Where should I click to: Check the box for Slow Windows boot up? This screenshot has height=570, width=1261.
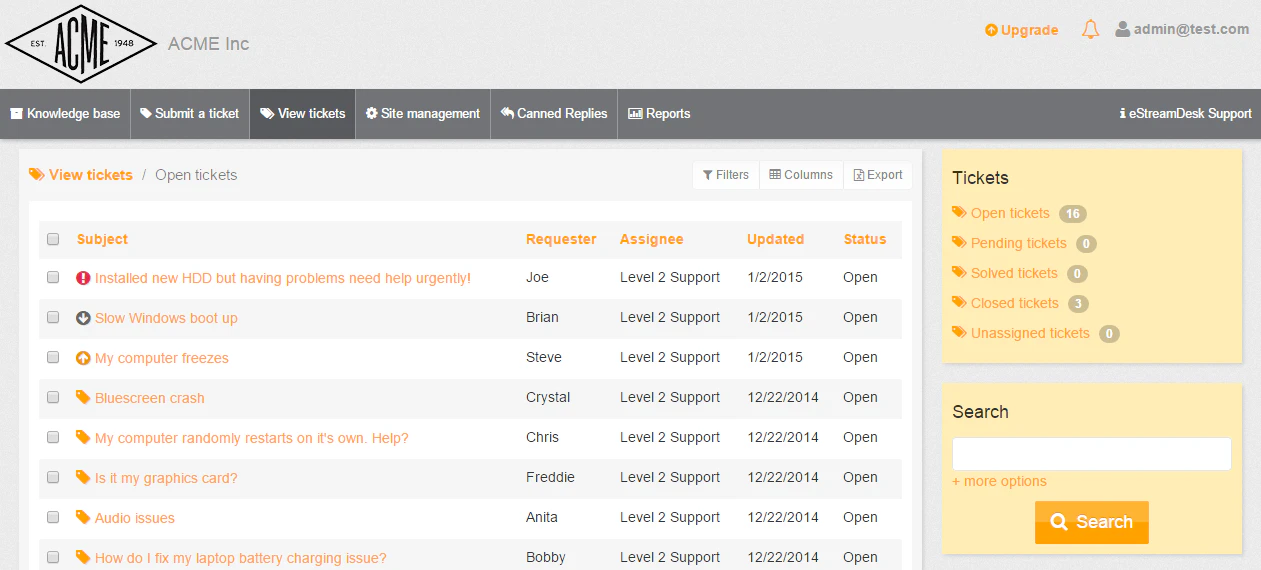(x=53, y=317)
